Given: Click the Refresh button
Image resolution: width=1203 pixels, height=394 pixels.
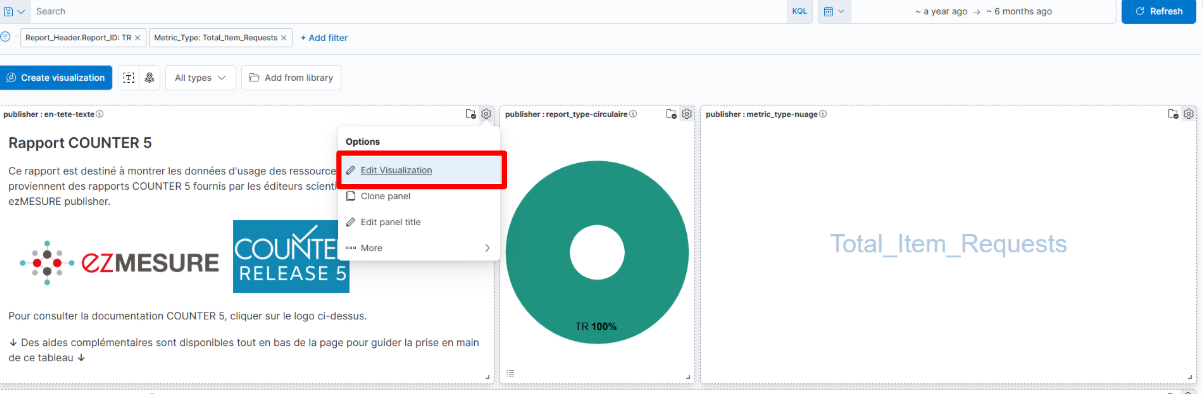Looking at the screenshot, I should coord(1158,11).
